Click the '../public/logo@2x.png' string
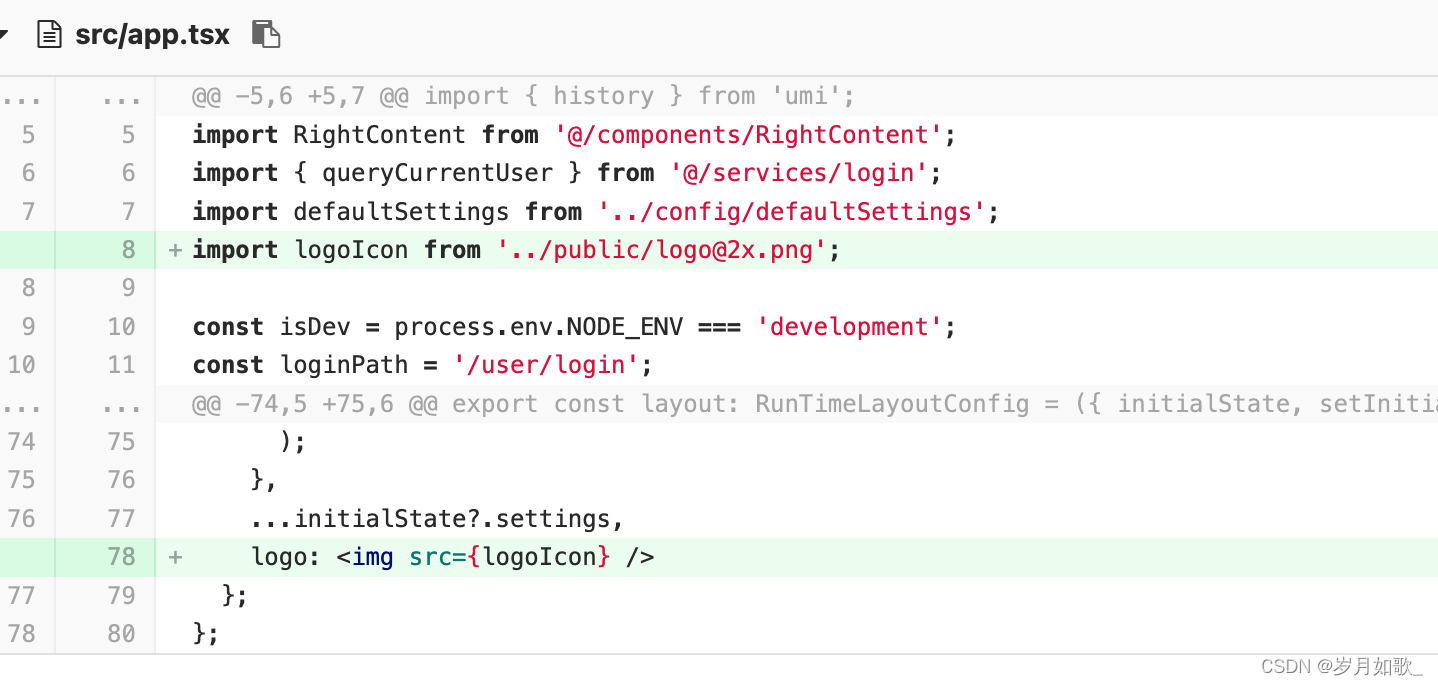 662,250
